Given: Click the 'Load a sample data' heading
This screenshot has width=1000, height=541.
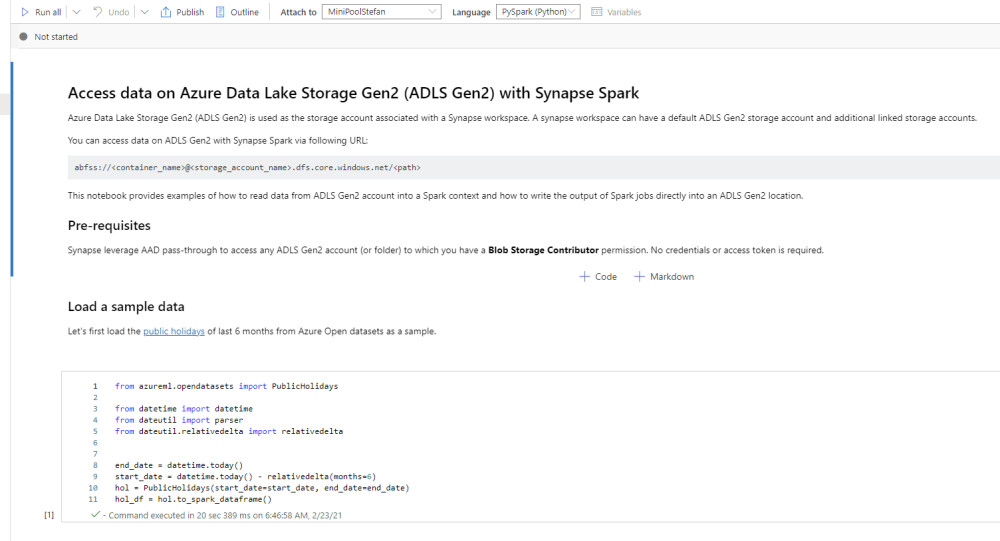Looking at the screenshot, I should (x=126, y=306).
